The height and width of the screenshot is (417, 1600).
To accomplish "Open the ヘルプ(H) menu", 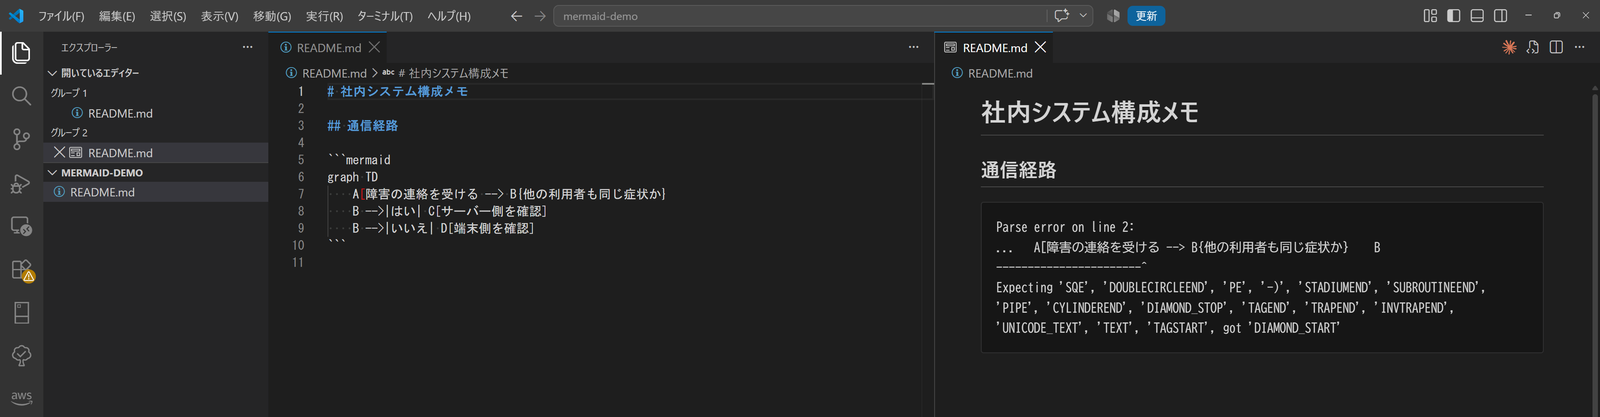I will (x=449, y=16).
